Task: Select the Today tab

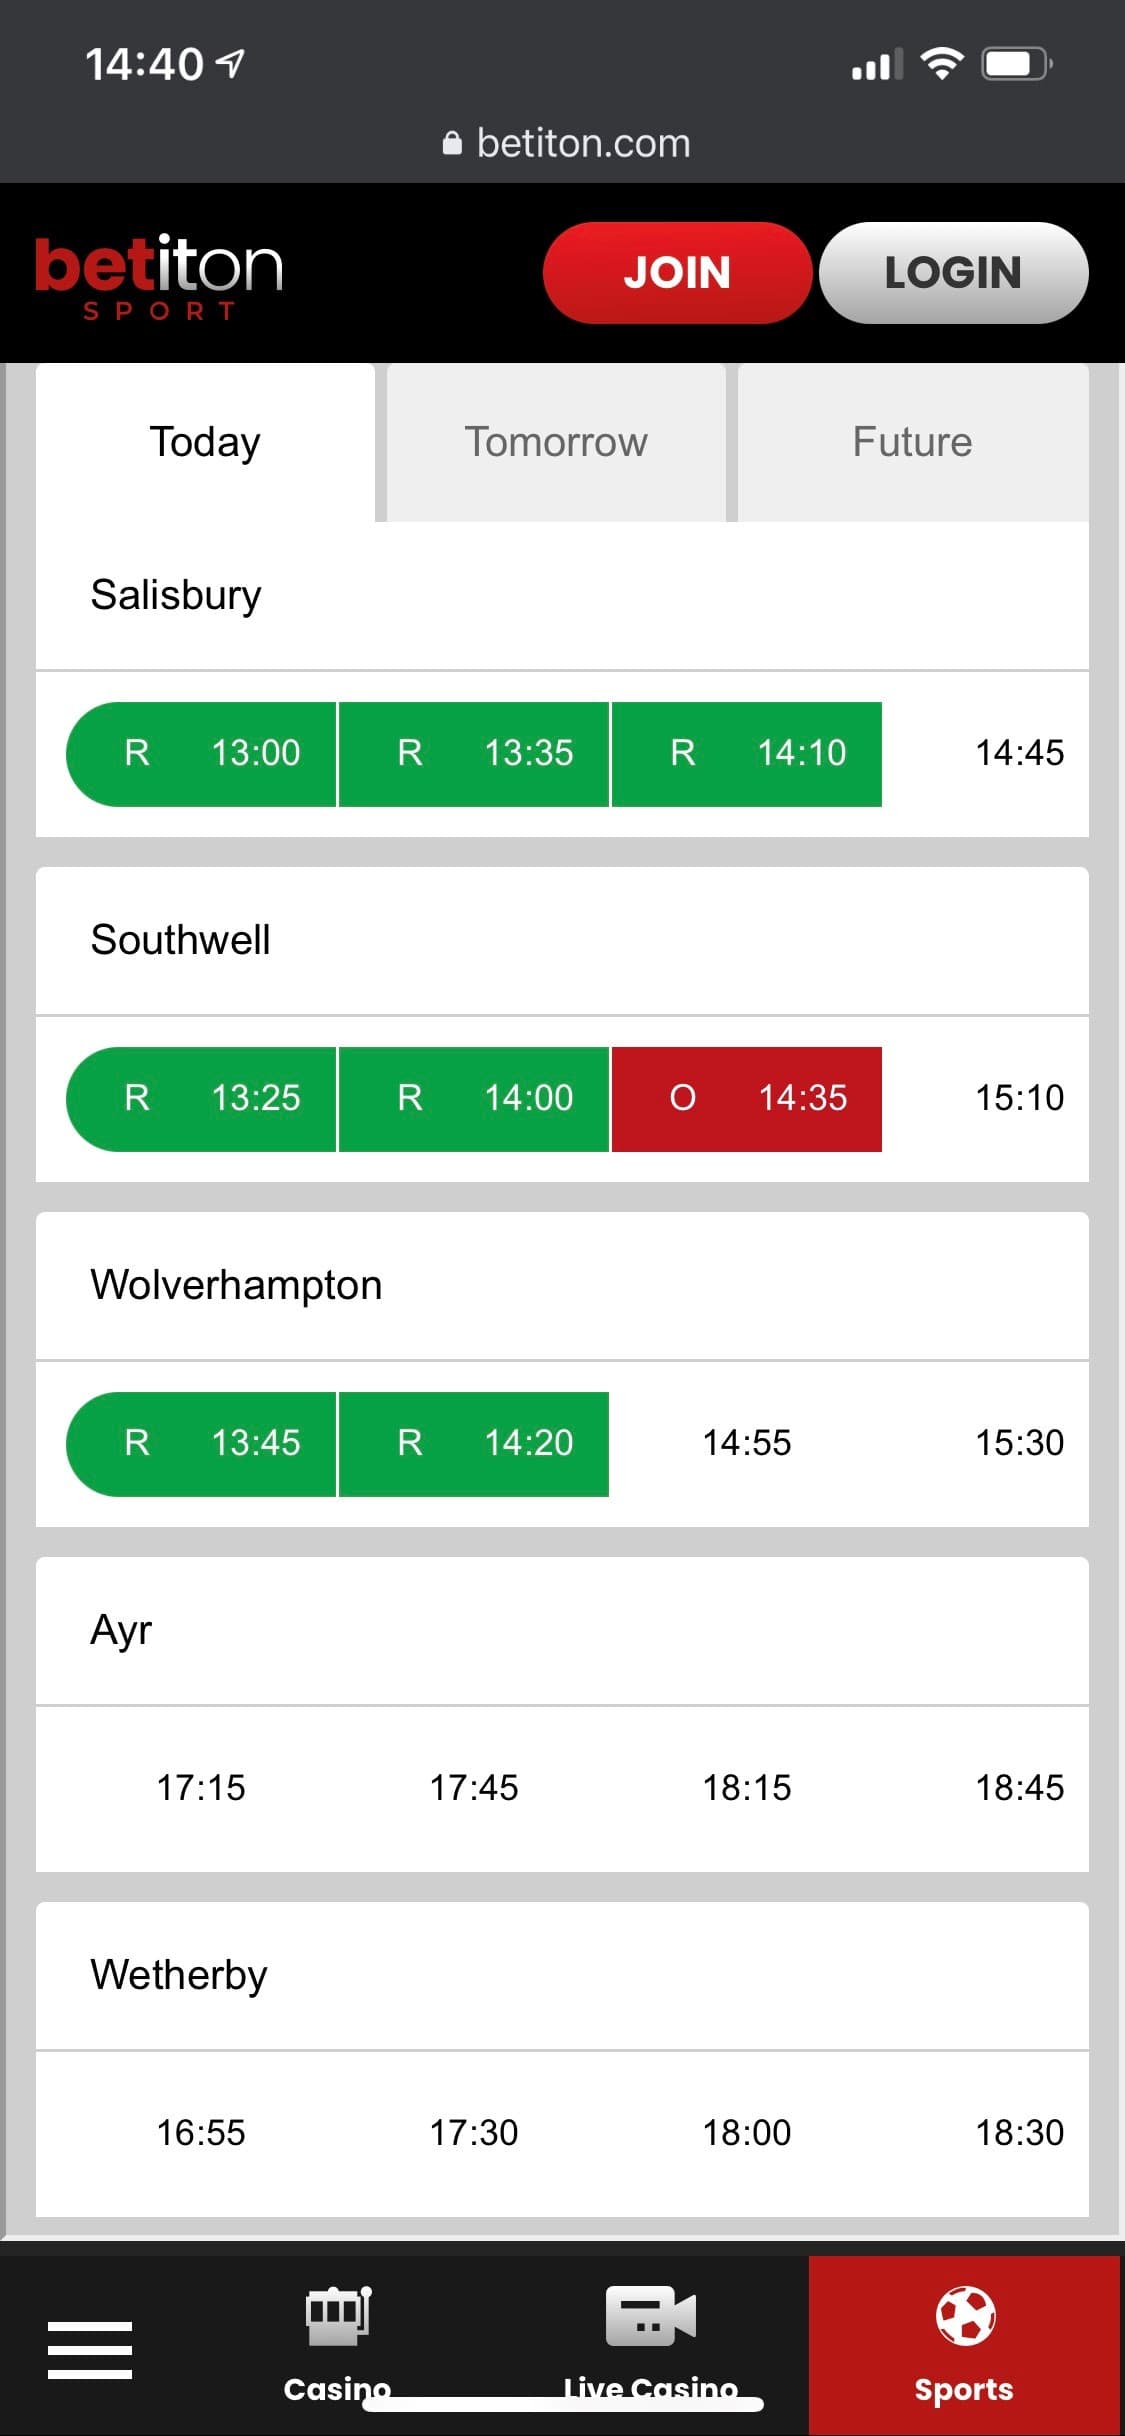Action: (x=205, y=442)
